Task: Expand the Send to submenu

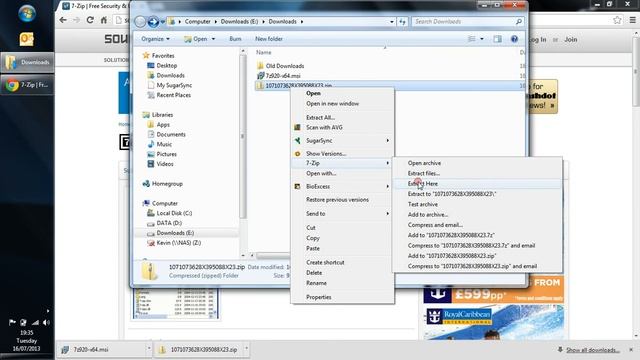Action: pyautogui.click(x=342, y=213)
